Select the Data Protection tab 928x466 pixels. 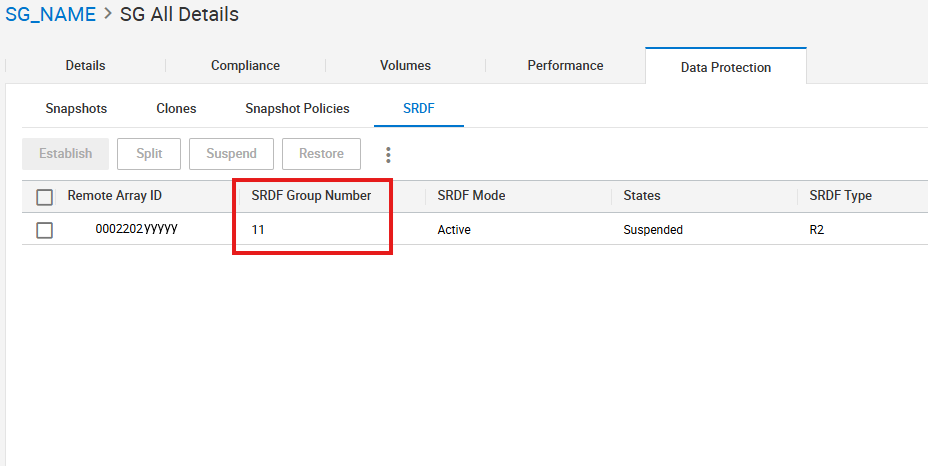point(725,68)
